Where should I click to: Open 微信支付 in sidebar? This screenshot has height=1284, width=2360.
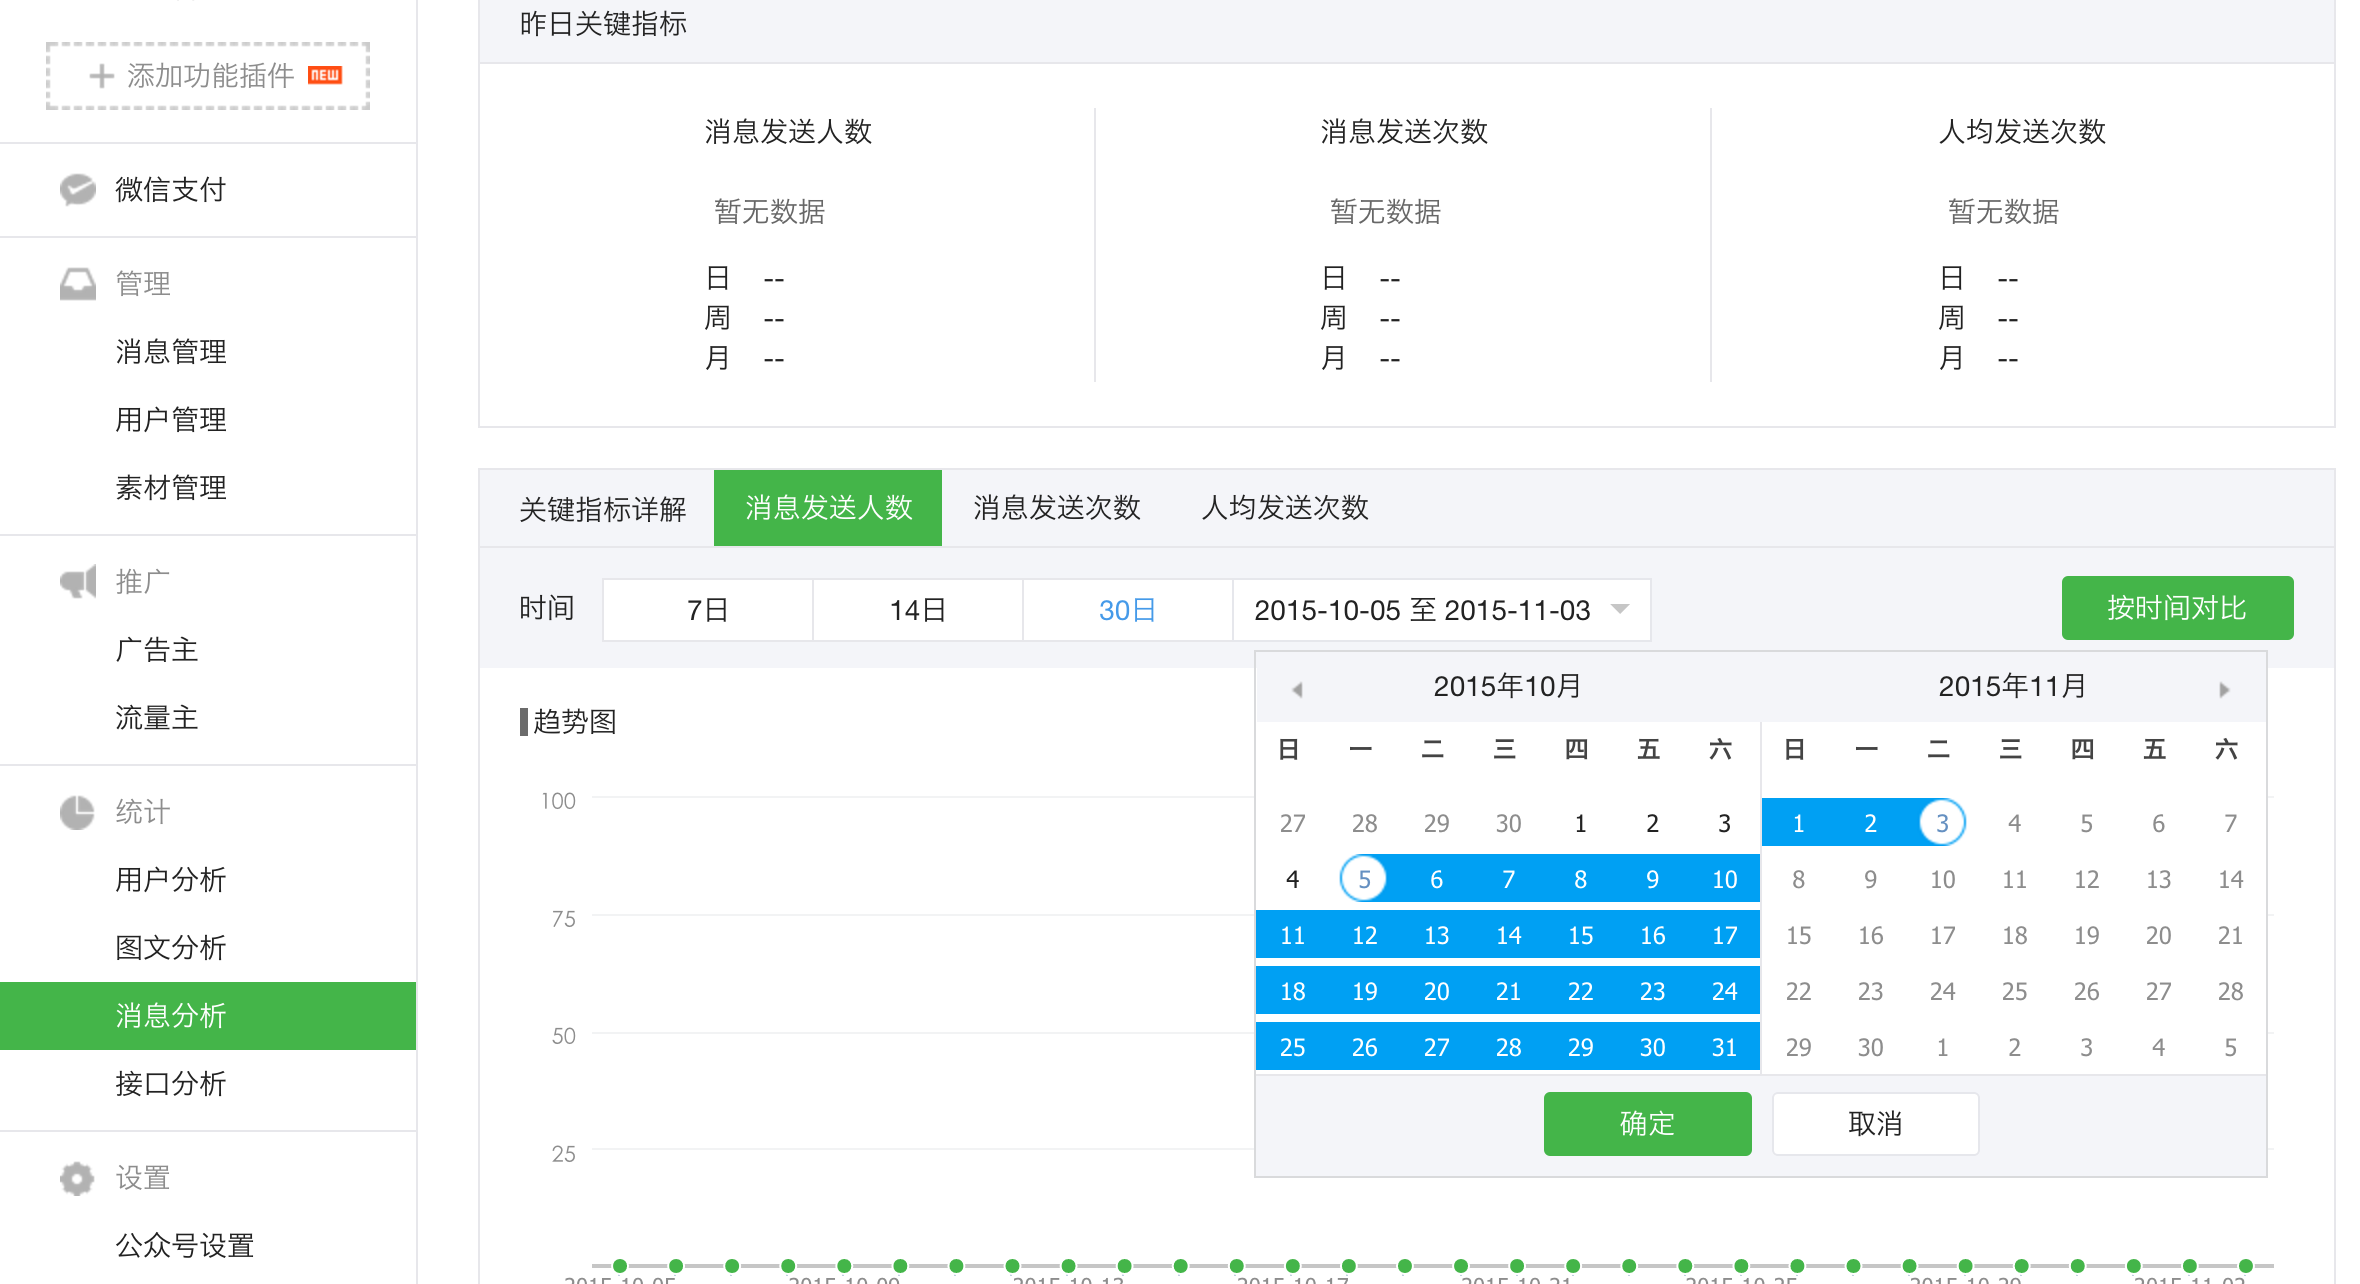pyautogui.click(x=171, y=190)
